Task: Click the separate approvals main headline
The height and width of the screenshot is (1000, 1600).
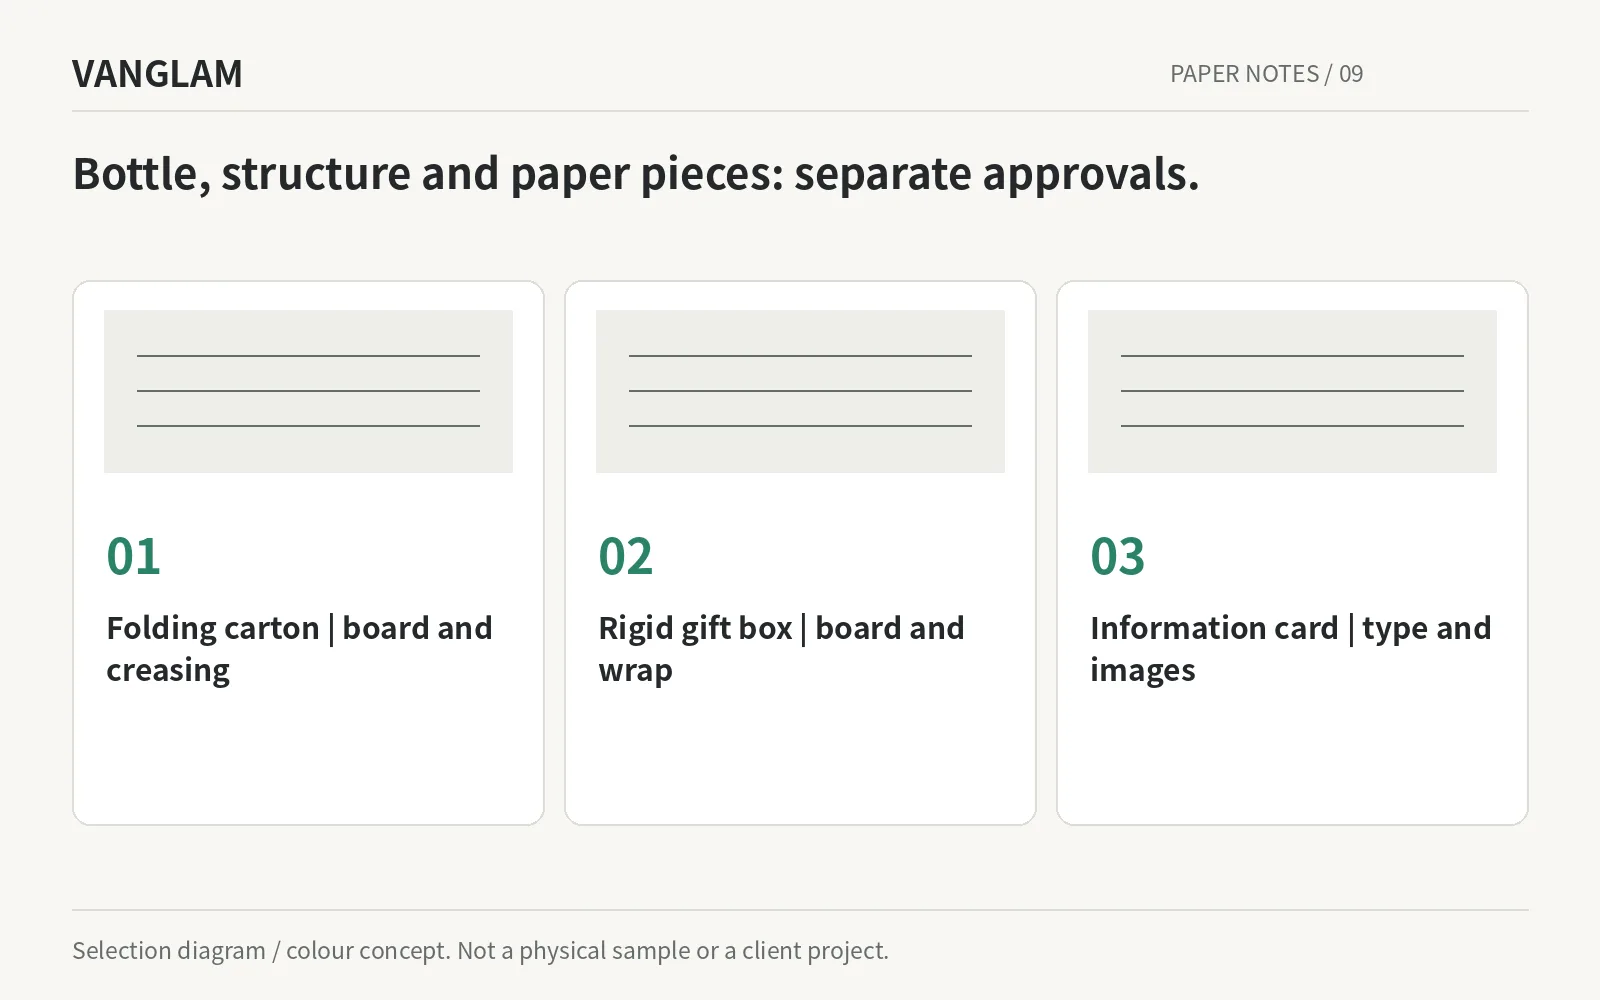Action: pos(636,174)
